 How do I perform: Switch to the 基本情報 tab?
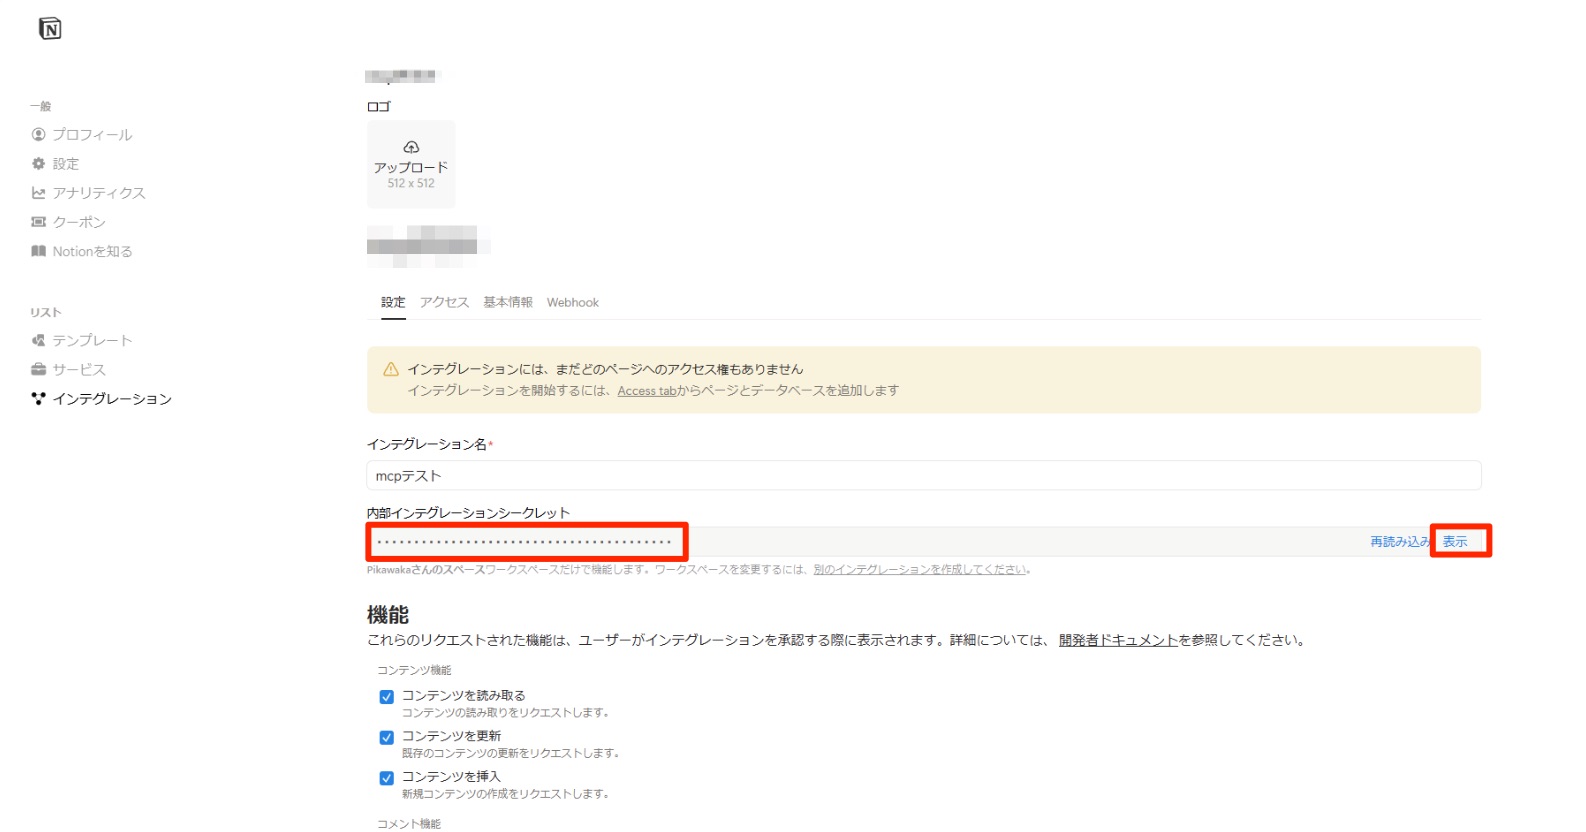[x=508, y=302]
